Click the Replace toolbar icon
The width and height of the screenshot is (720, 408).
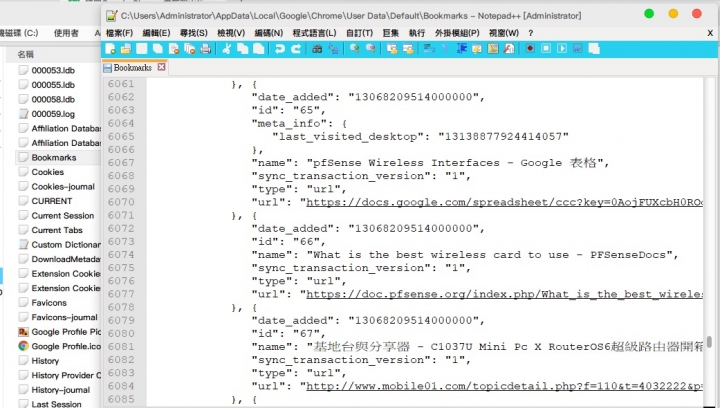(x=333, y=49)
